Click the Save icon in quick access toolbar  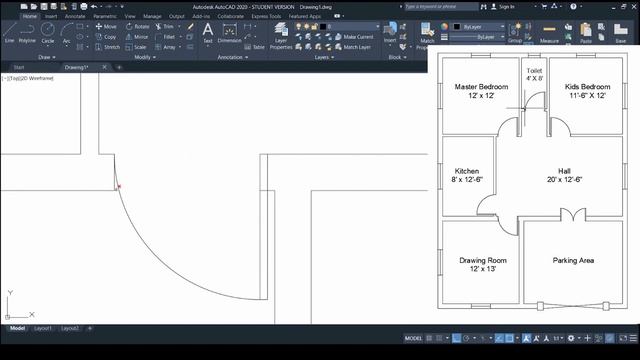pyautogui.click(x=44, y=7)
